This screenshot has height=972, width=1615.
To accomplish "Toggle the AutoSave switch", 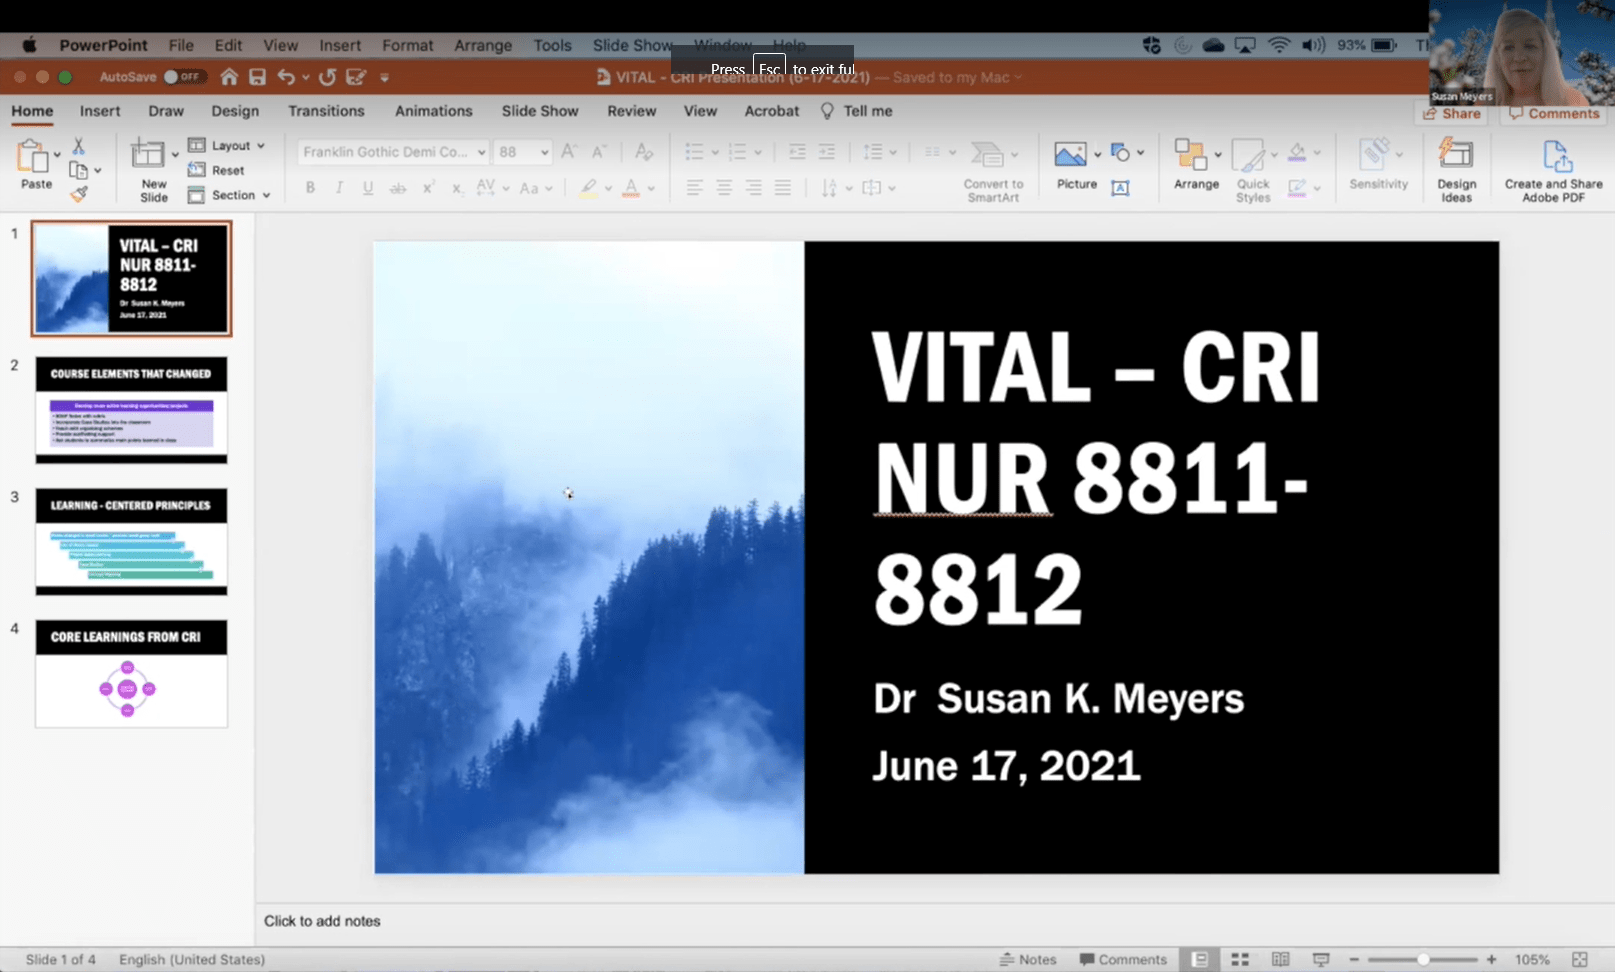I will (185, 77).
